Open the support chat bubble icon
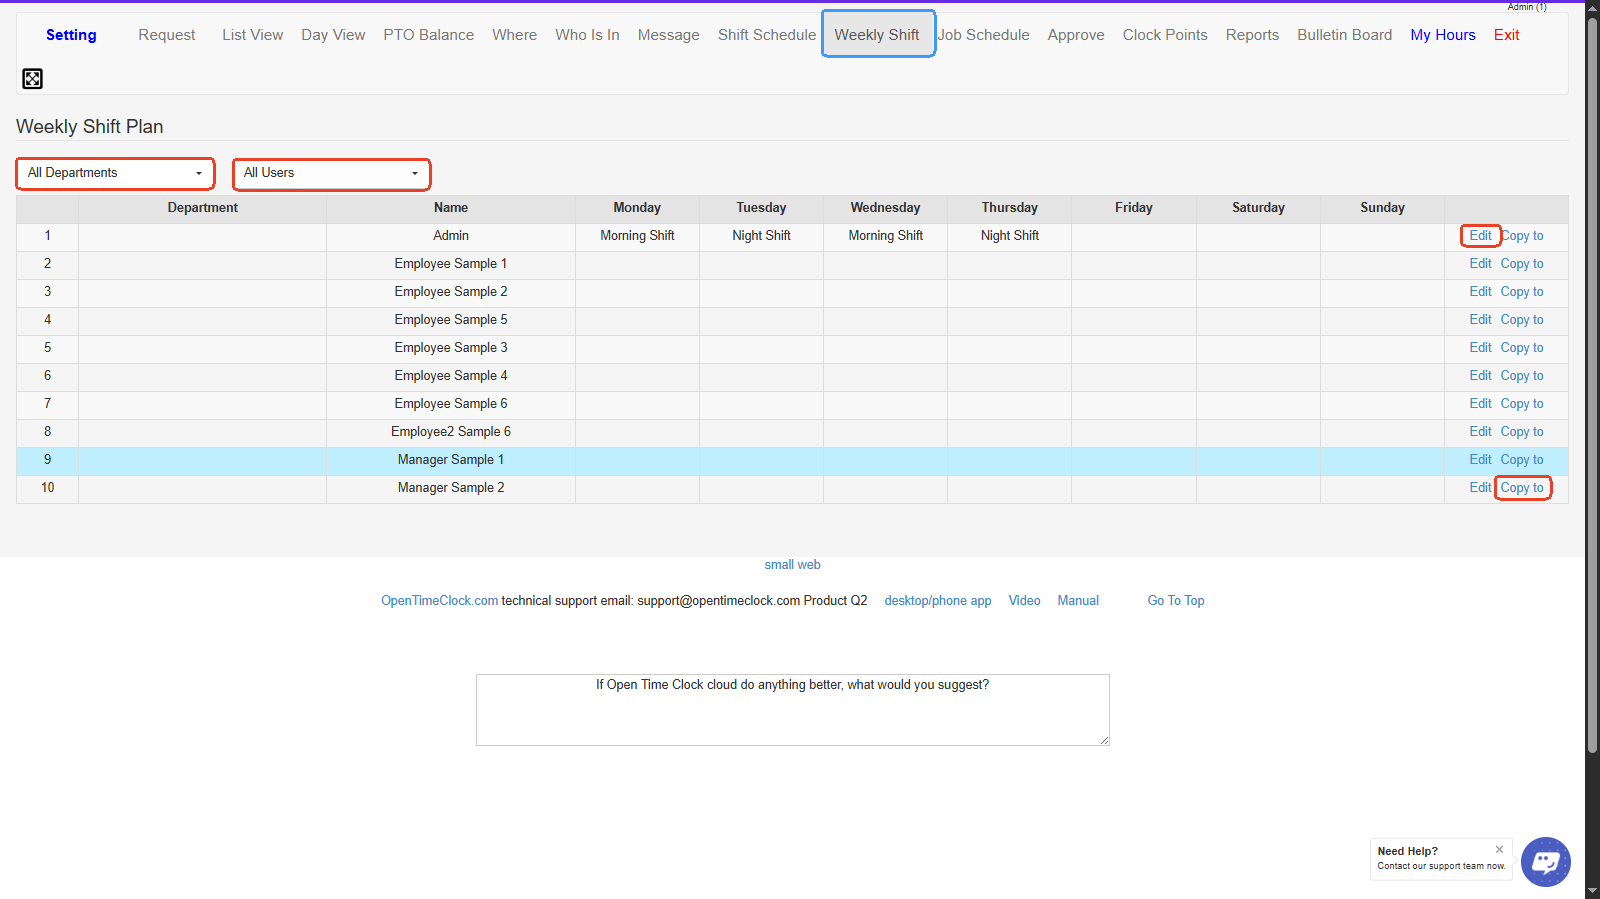 1545,861
